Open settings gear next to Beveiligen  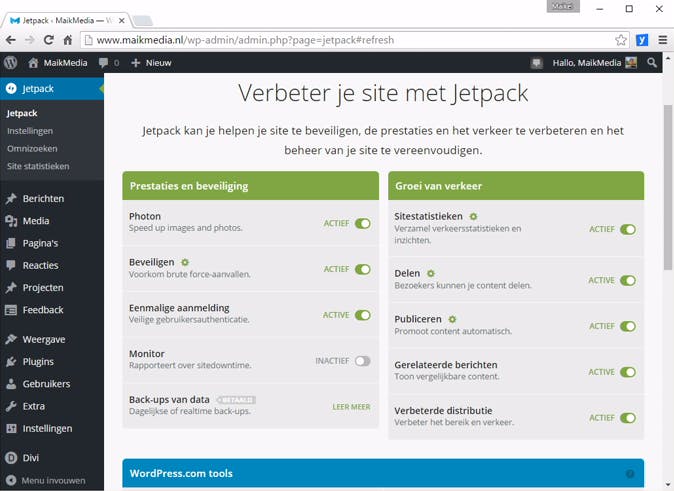(x=185, y=262)
